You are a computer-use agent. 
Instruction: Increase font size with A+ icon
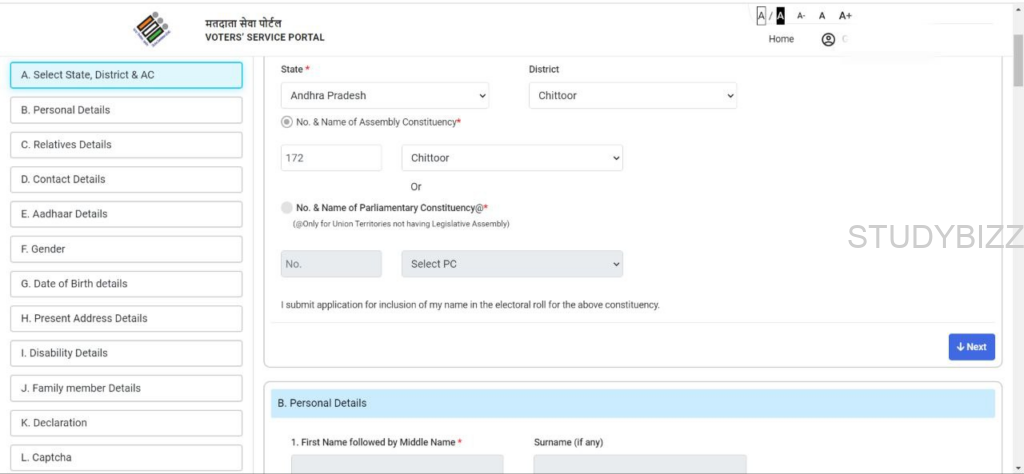[x=845, y=16]
